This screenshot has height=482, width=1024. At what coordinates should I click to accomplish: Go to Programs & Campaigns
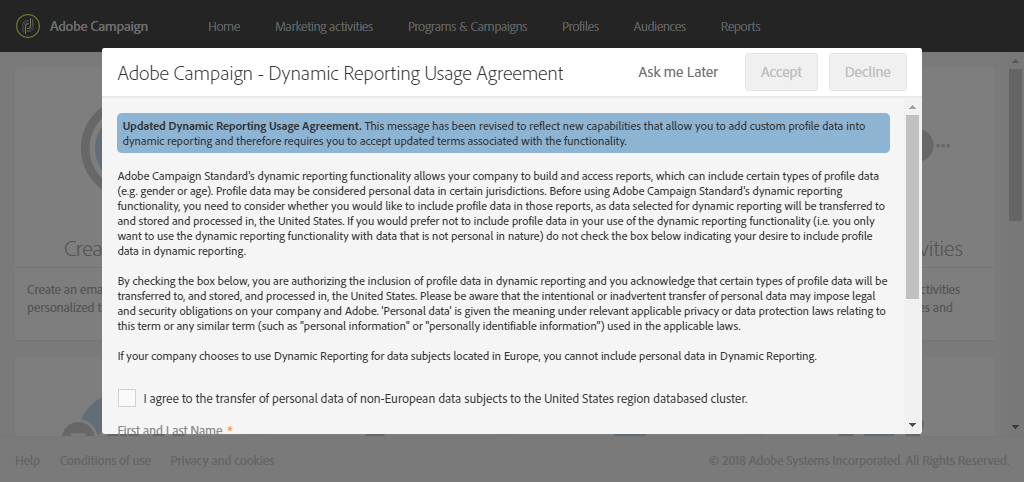pyautogui.click(x=468, y=27)
